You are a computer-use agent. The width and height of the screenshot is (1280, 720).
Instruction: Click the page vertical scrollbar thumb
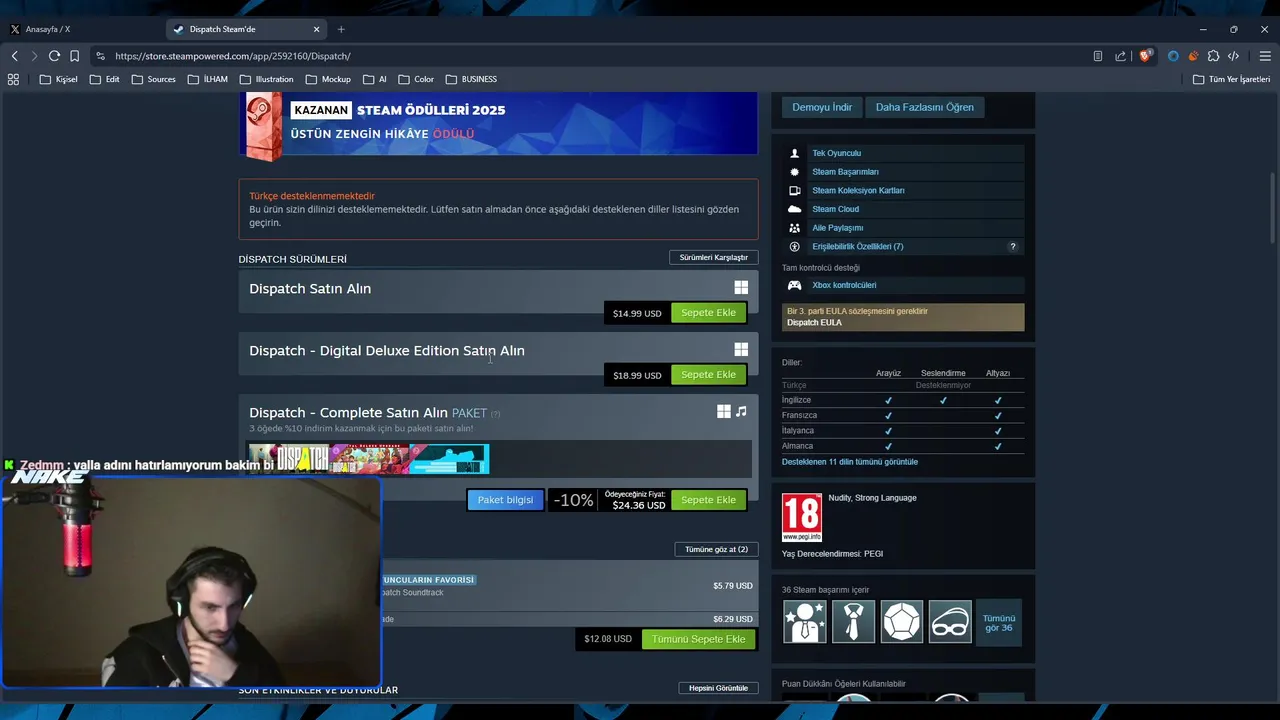(x=1273, y=208)
